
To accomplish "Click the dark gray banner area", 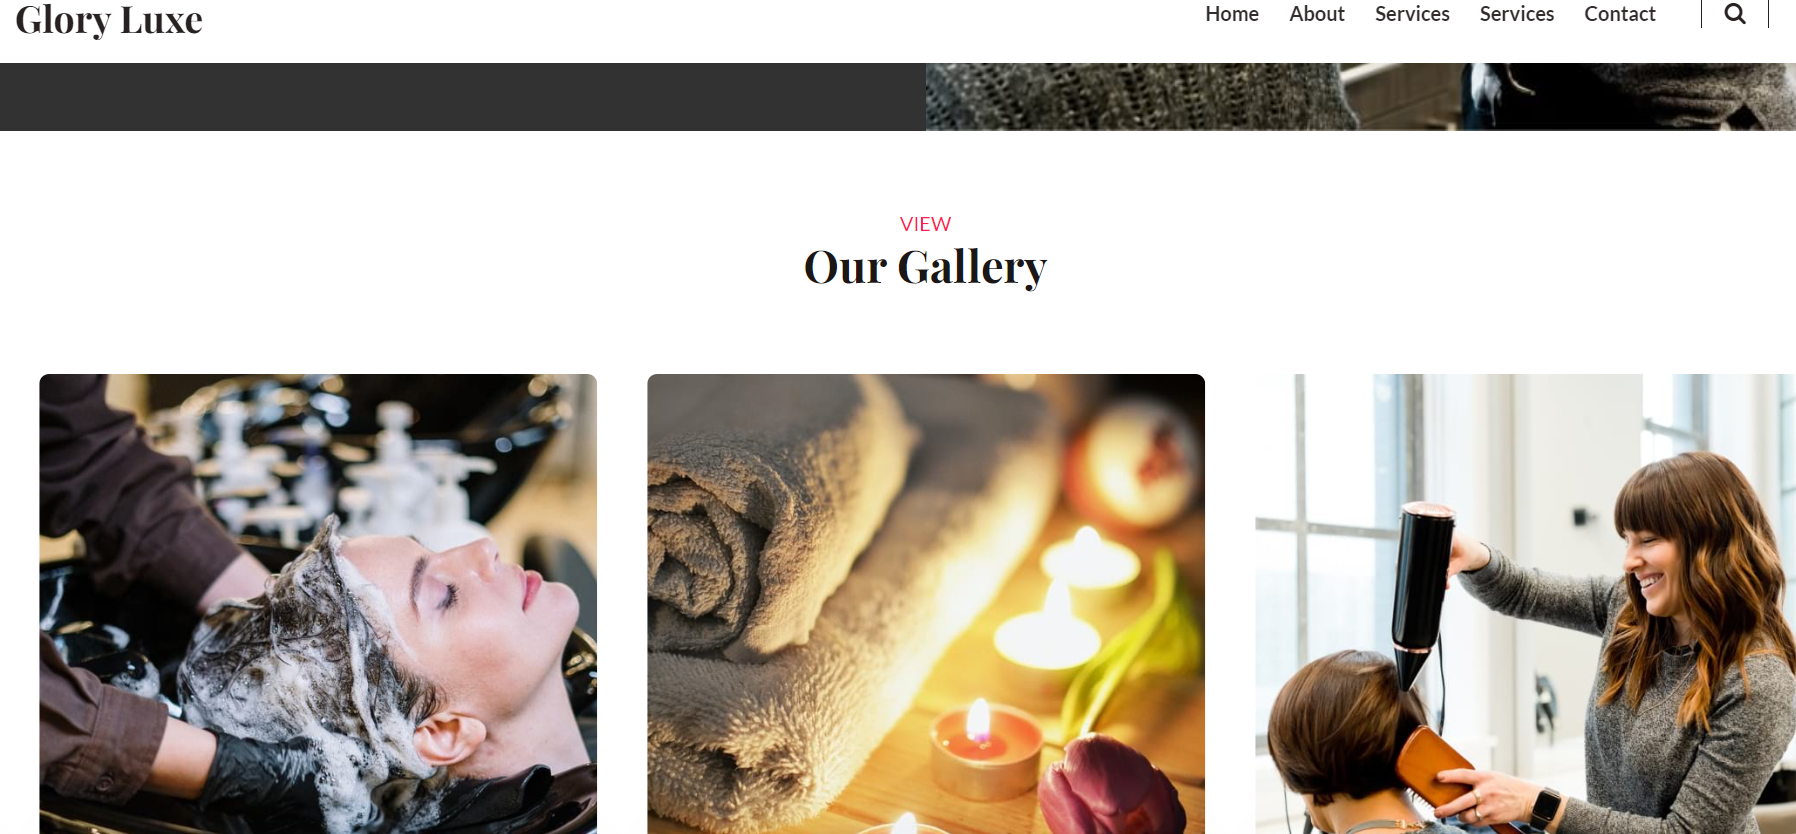I will 463,97.
